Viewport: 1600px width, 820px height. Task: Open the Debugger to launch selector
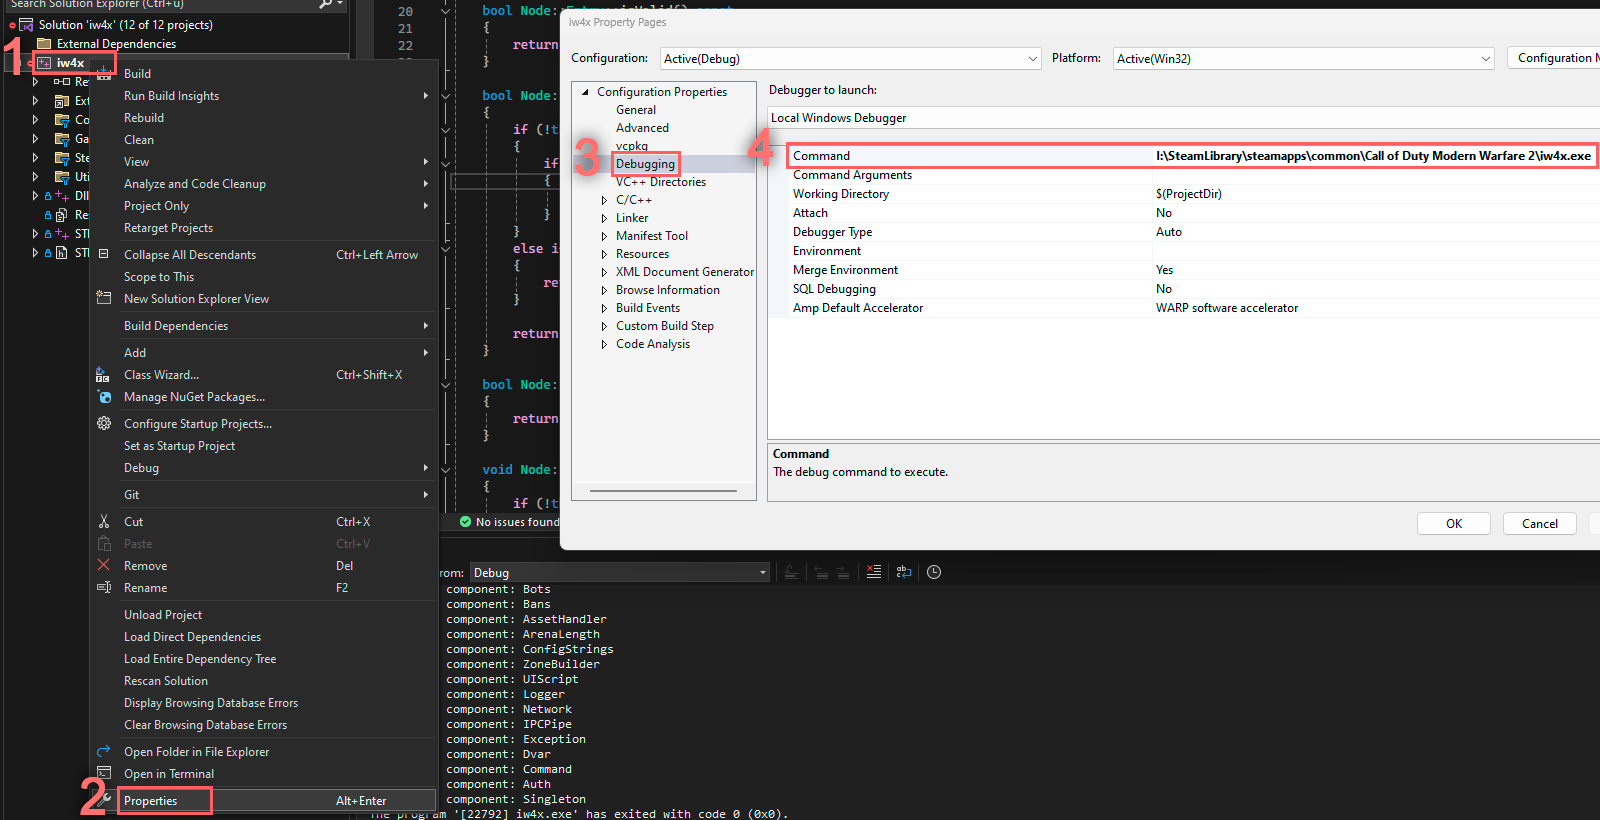point(1184,118)
